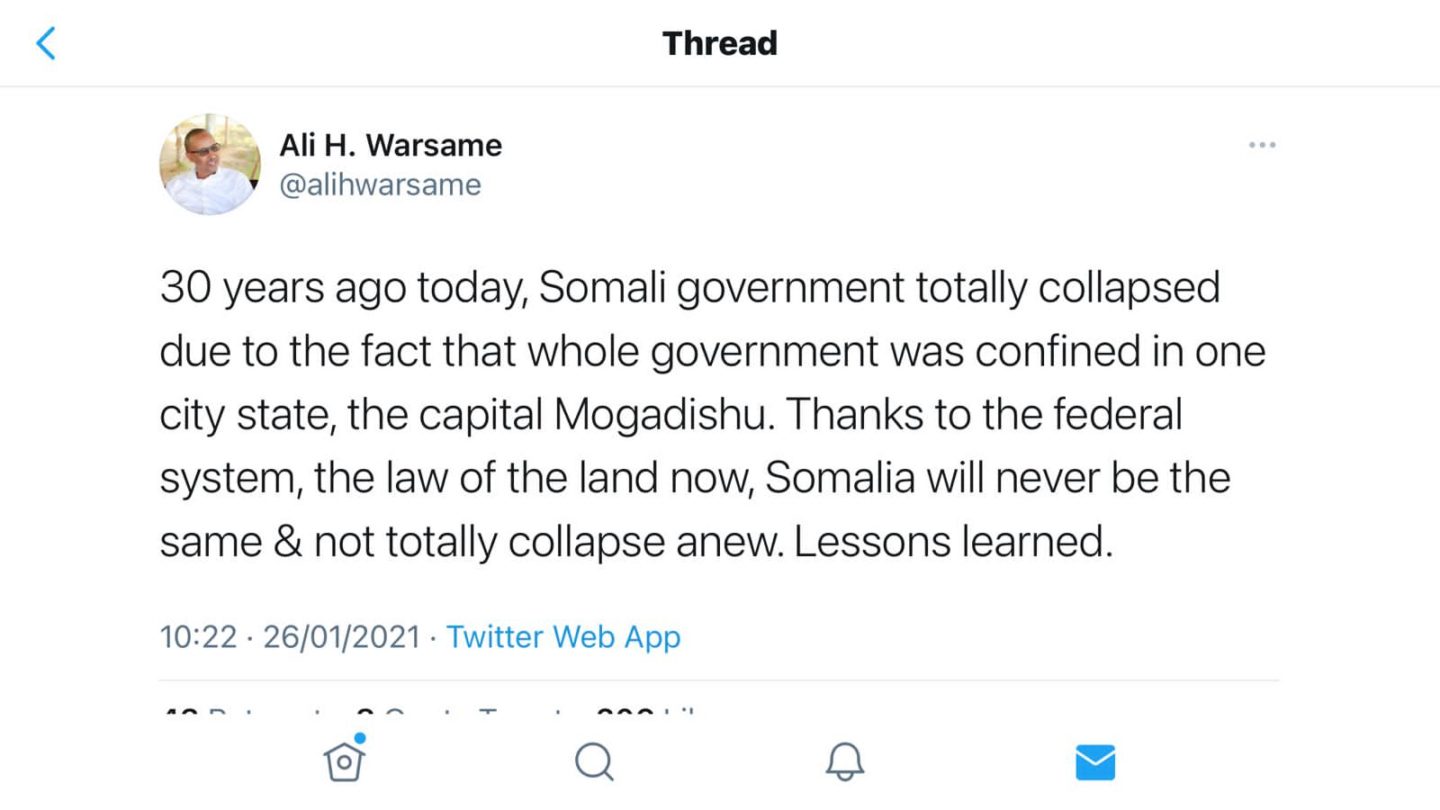Open Ali H. Warsame's profile picture

click(x=209, y=165)
